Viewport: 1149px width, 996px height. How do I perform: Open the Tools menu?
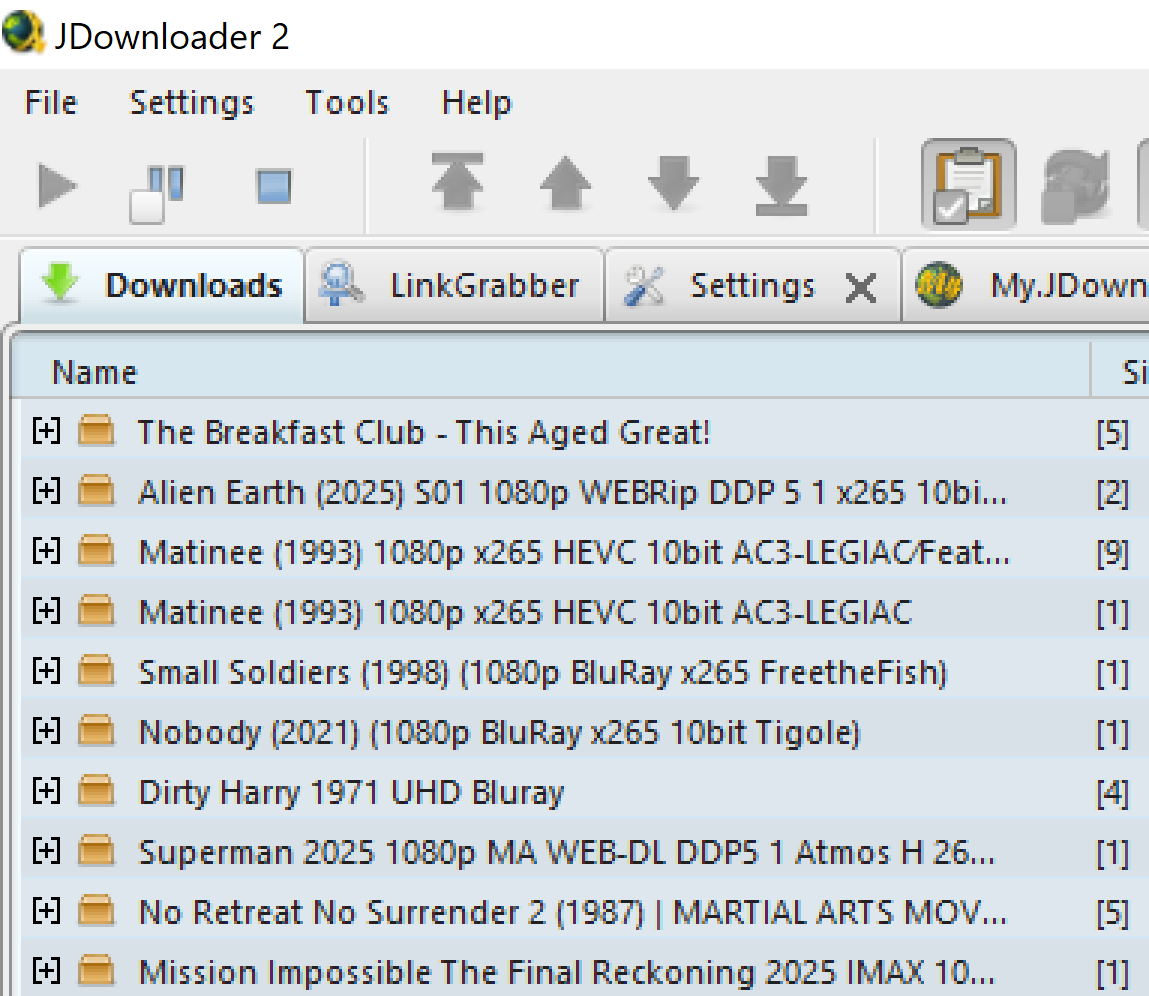[347, 103]
